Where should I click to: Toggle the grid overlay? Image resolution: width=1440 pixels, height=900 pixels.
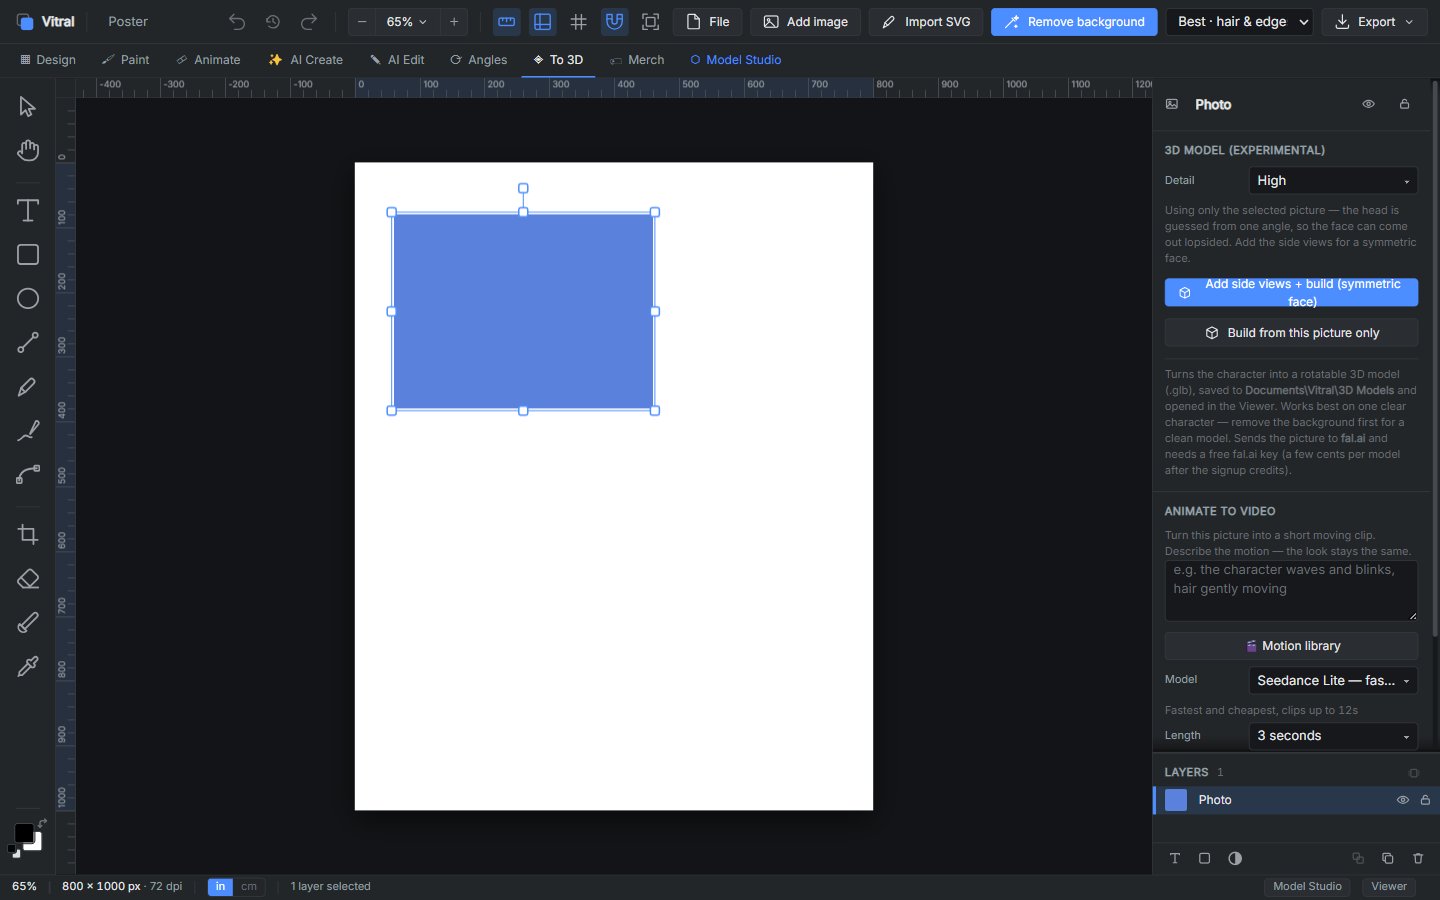(x=579, y=22)
